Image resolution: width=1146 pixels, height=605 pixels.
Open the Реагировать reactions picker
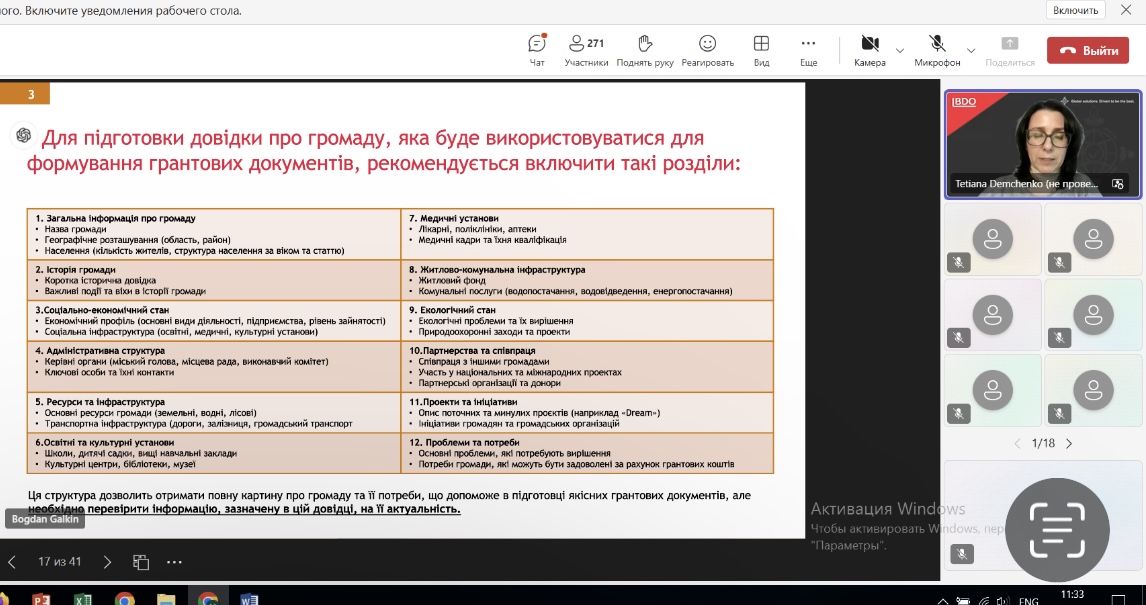[x=707, y=50]
